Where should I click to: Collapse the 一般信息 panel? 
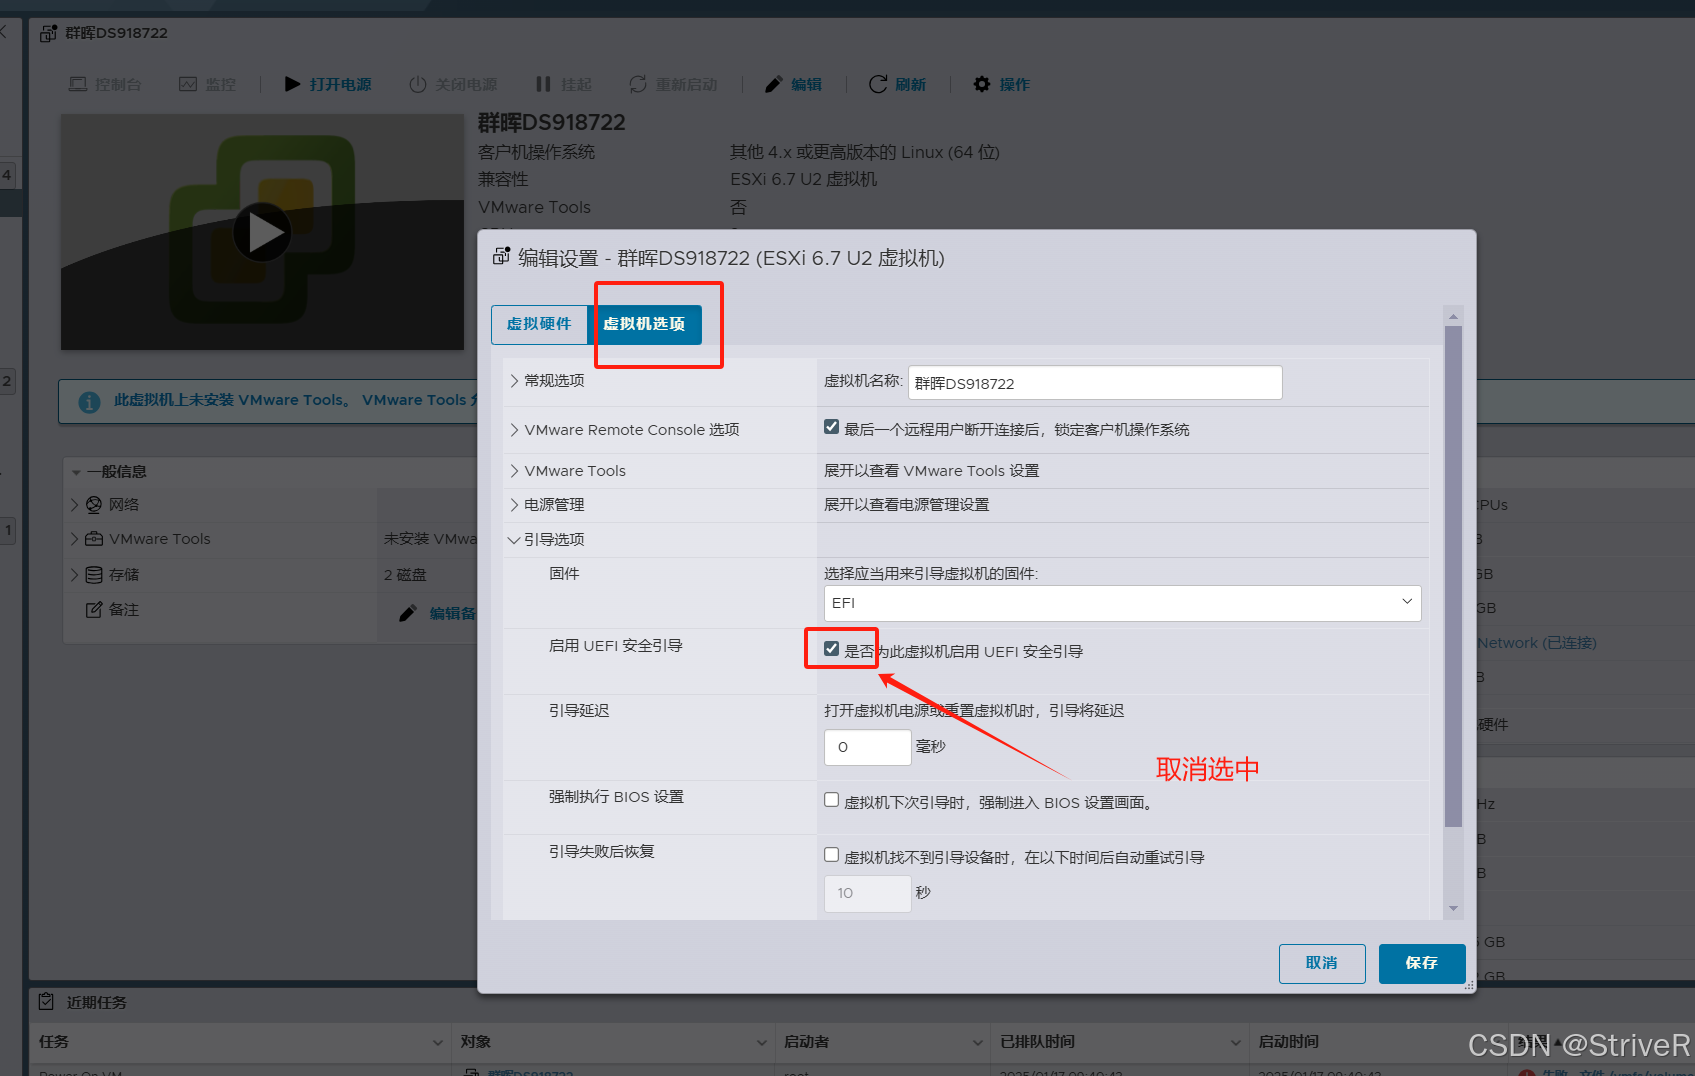coord(76,472)
